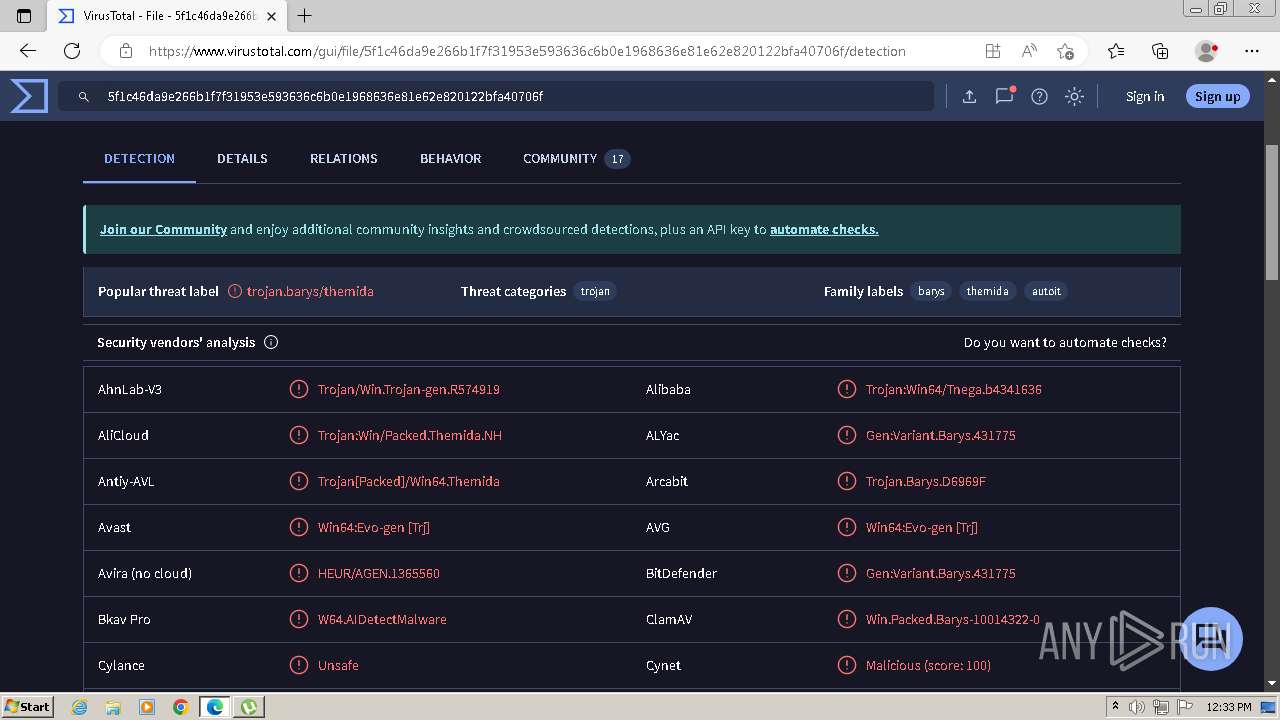Image resolution: width=1280 pixels, height=720 pixels.
Task: Click the alert icon in ClamAV row
Action: [846, 619]
